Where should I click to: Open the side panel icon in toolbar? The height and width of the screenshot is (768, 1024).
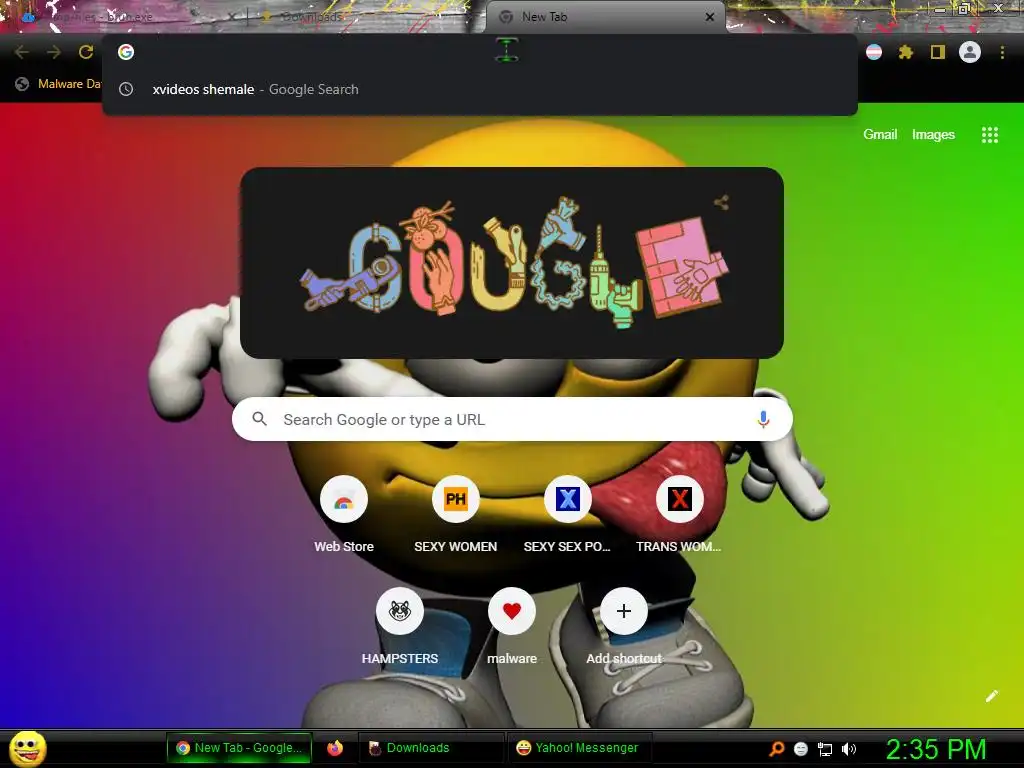pos(937,52)
